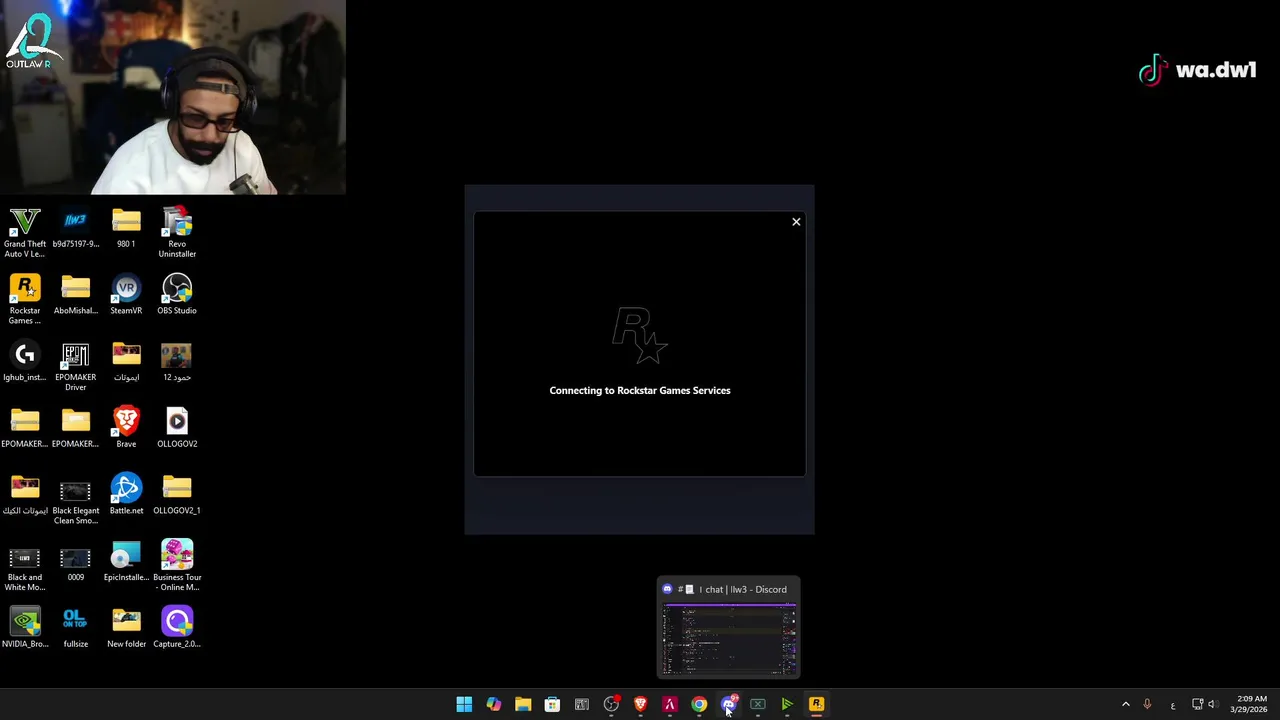This screenshot has height=720, width=1280.
Task: Click the microphone tray icon
Action: point(1147,704)
